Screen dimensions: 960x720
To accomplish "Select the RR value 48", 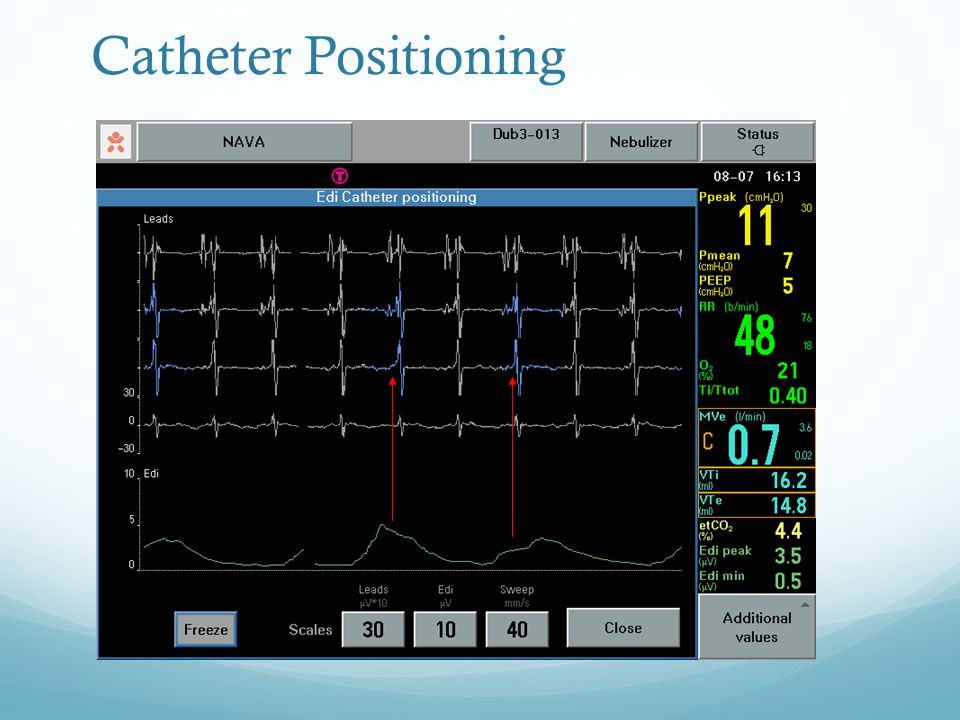I will (755, 336).
